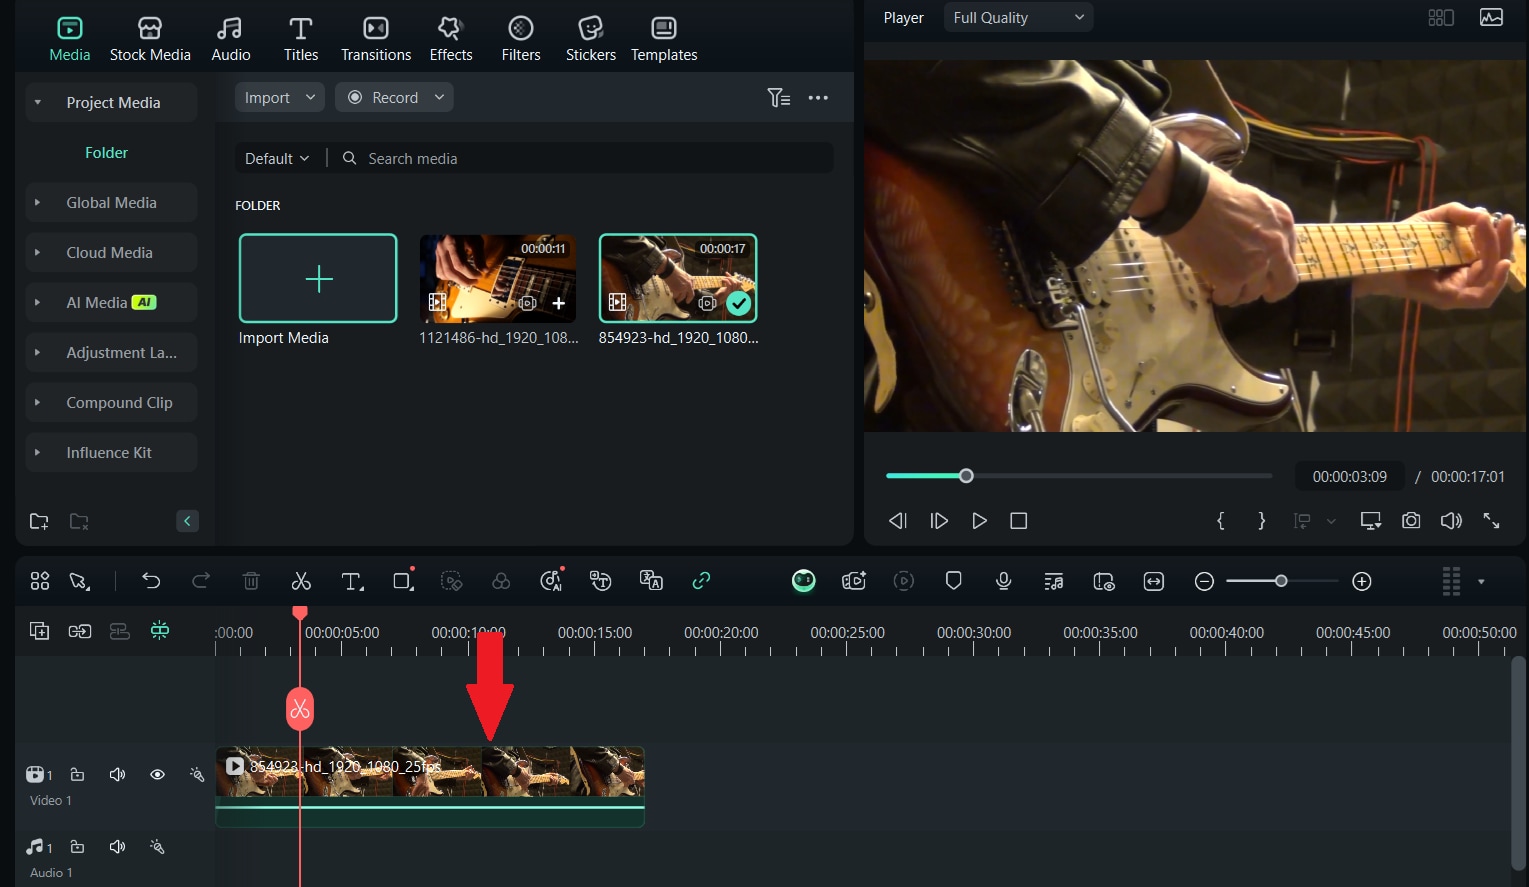Adjust the timeline zoom slider
The image size is (1529, 887).
point(1281,580)
